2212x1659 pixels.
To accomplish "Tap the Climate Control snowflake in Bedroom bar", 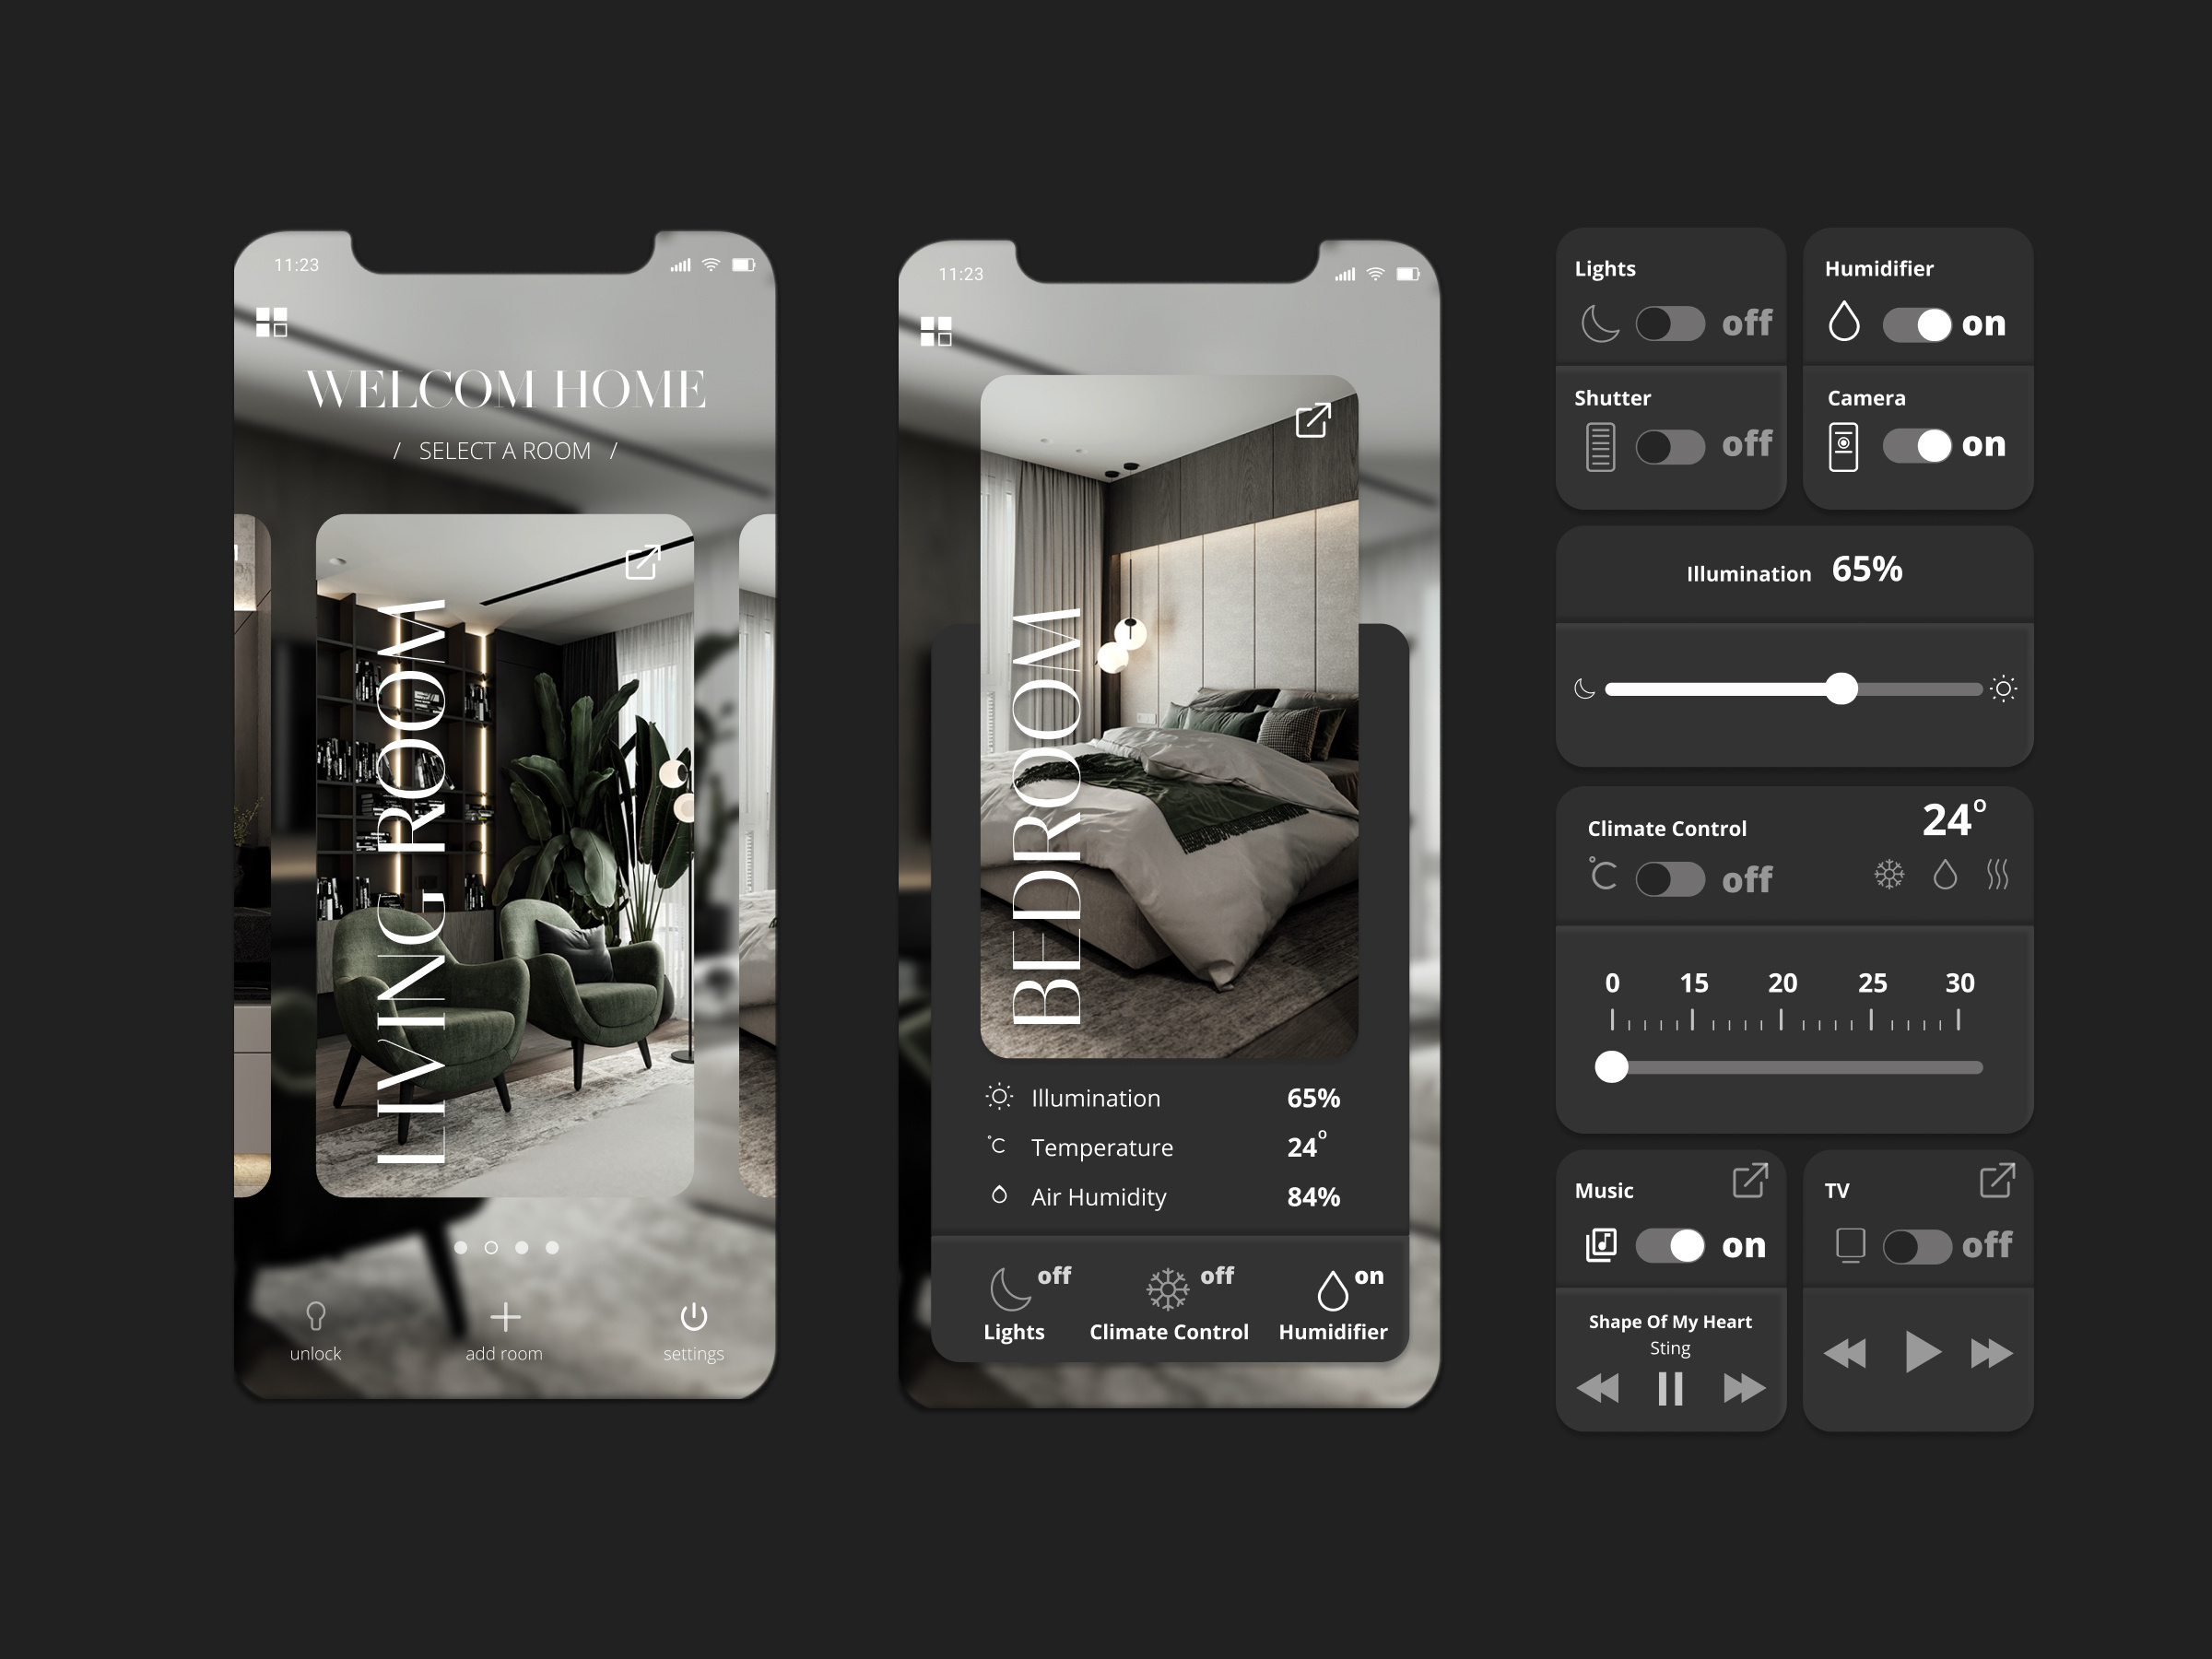I will tap(1167, 1289).
